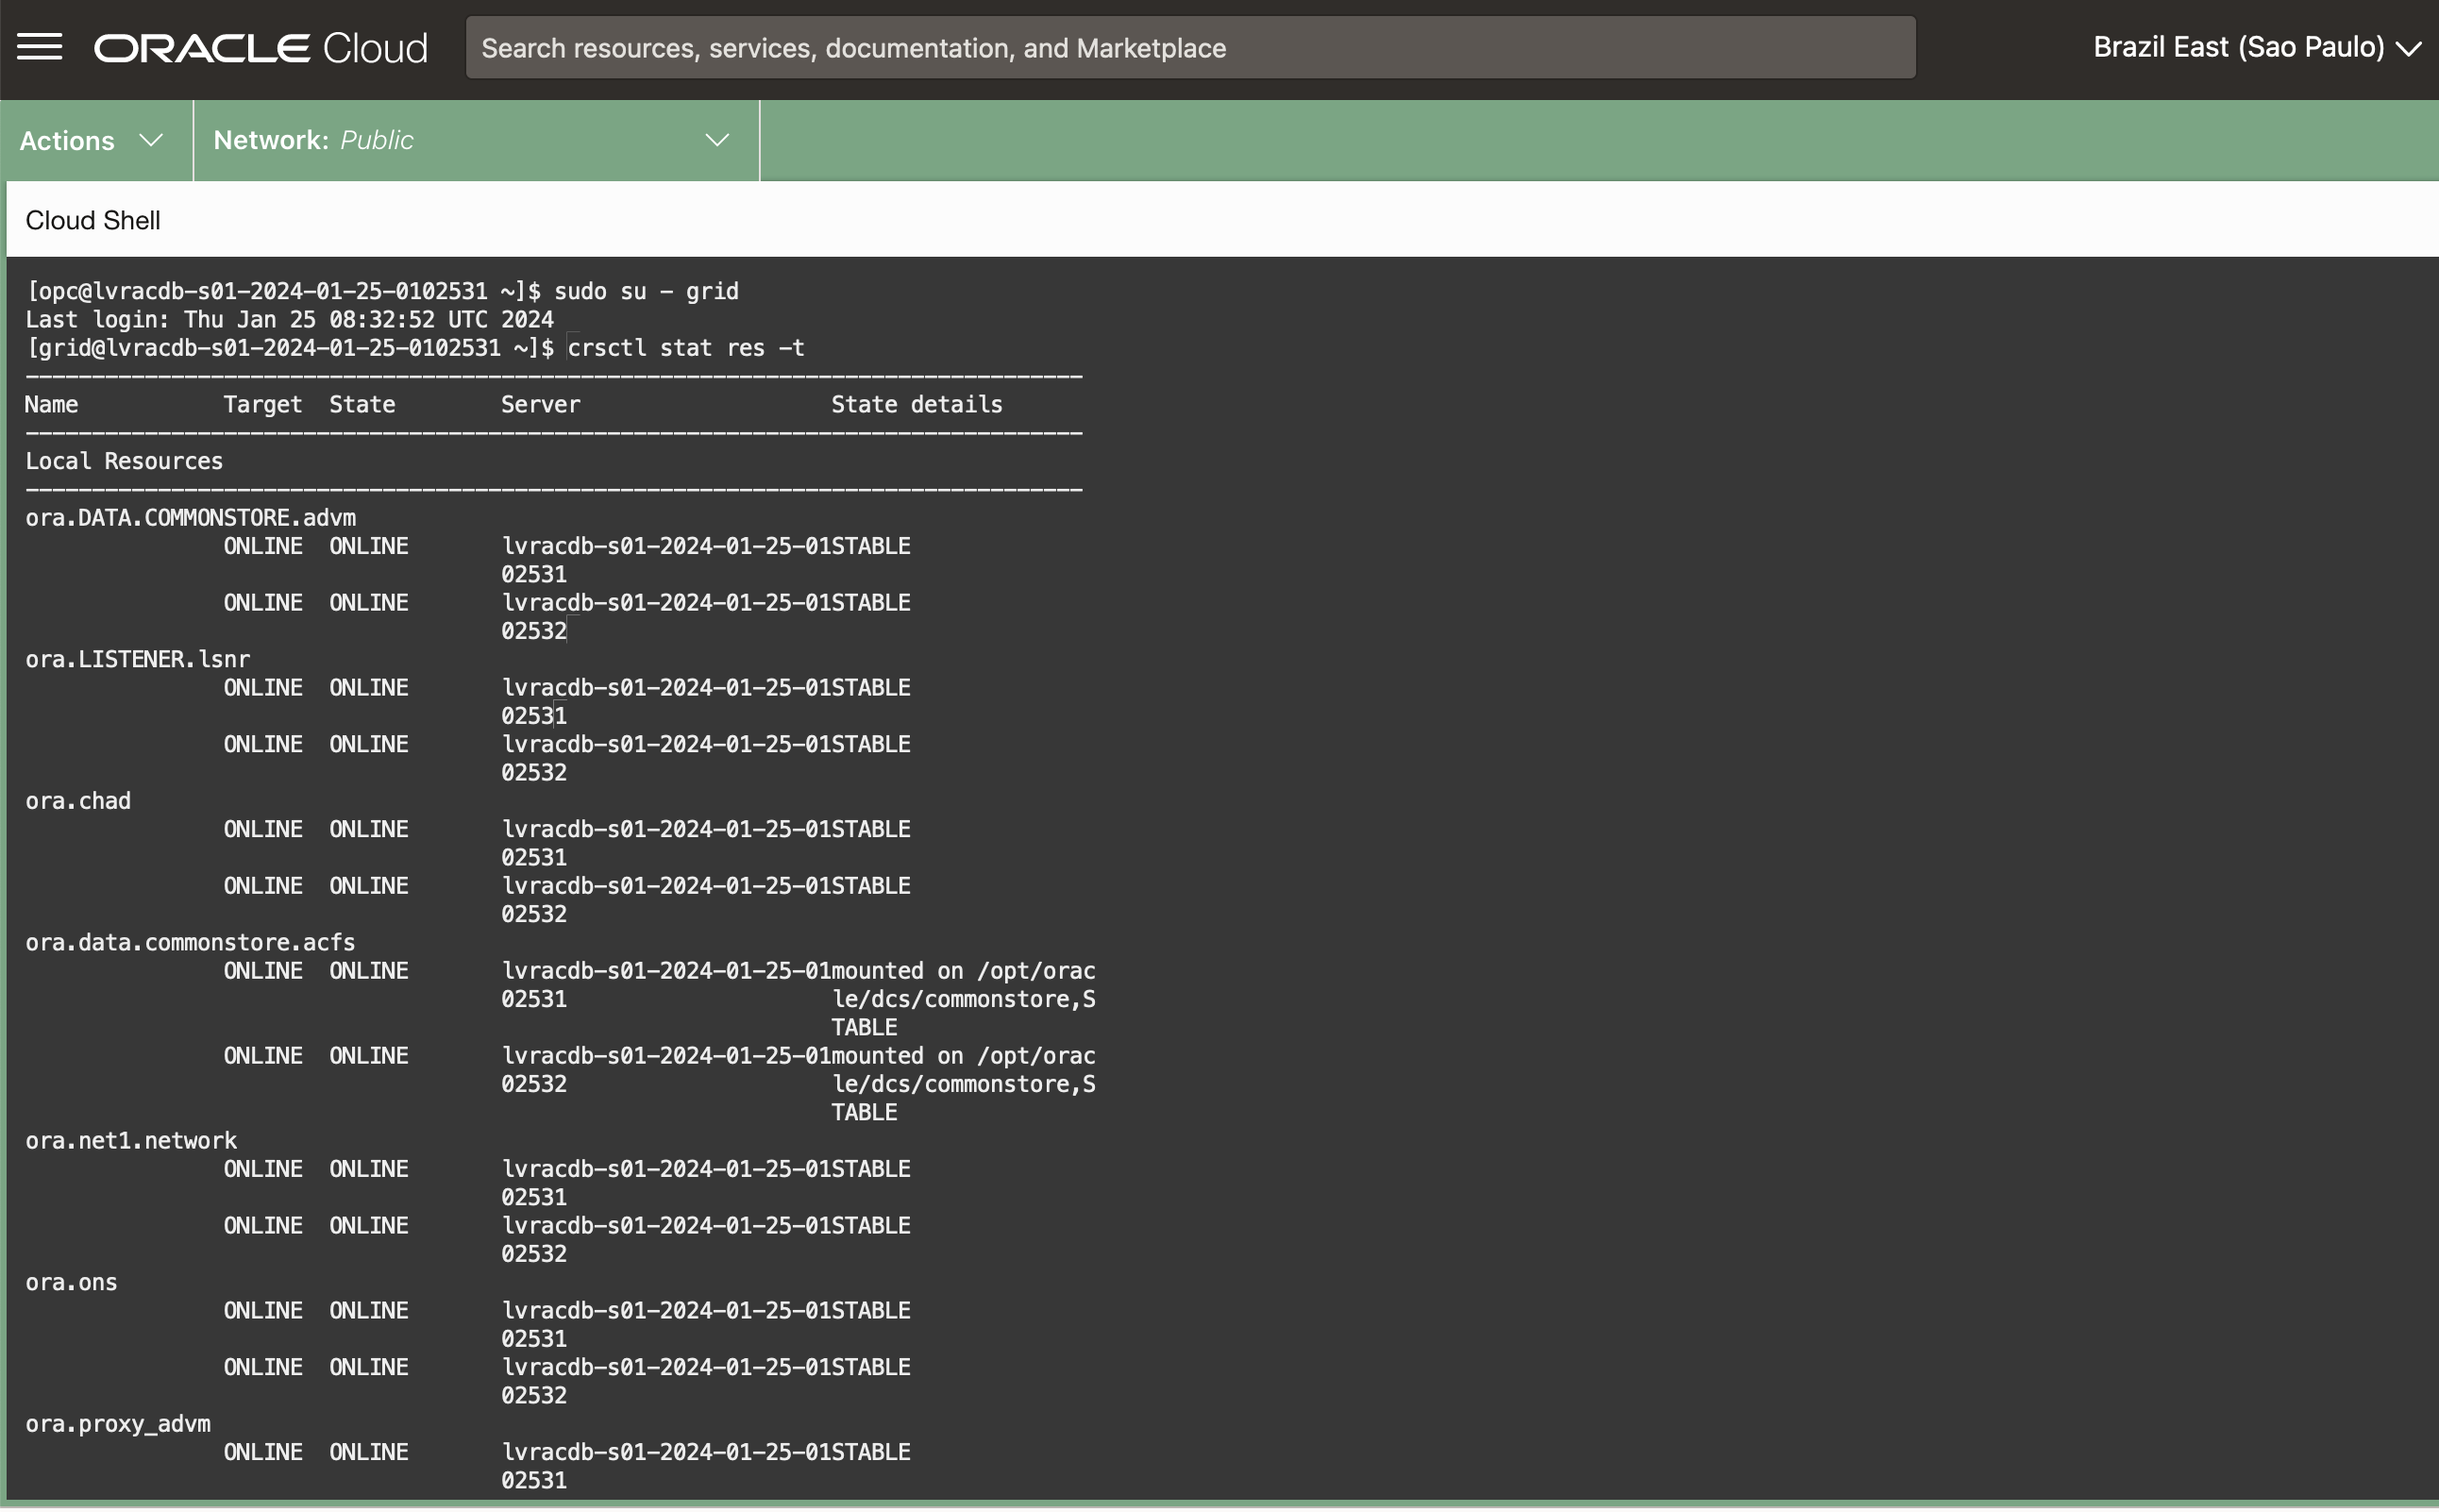The height and width of the screenshot is (1512, 2439).
Task: Click the crsctl stat res -t command text
Action: pyautogui.click(x=685, y=348)
